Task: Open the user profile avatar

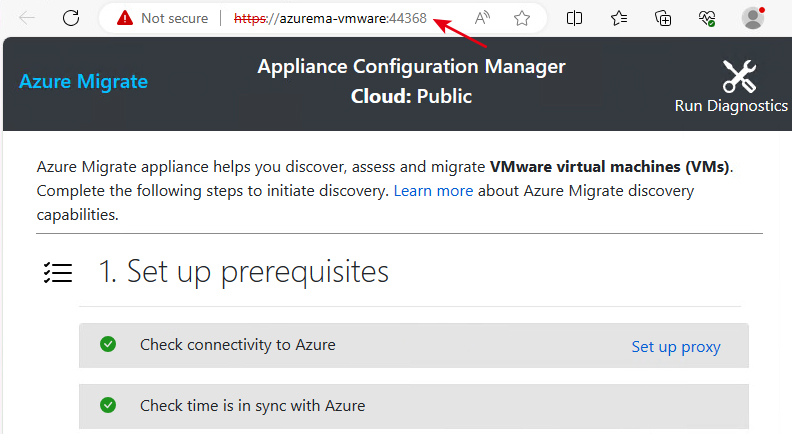Action: (753, 18)
